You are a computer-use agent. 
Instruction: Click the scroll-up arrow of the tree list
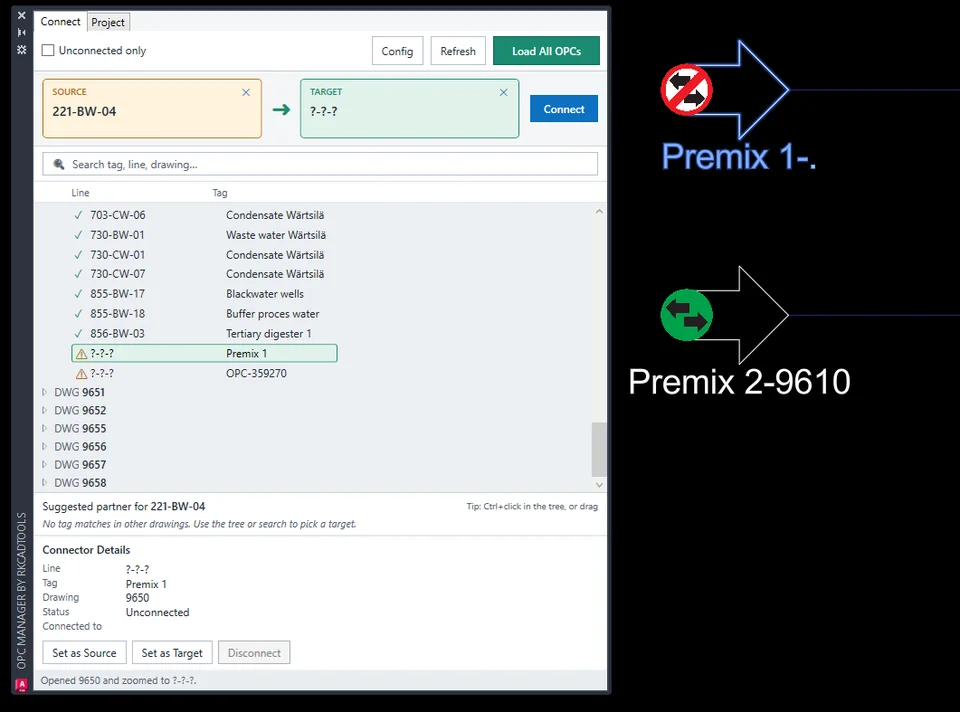pyautogui.click(x=599, y=211)
